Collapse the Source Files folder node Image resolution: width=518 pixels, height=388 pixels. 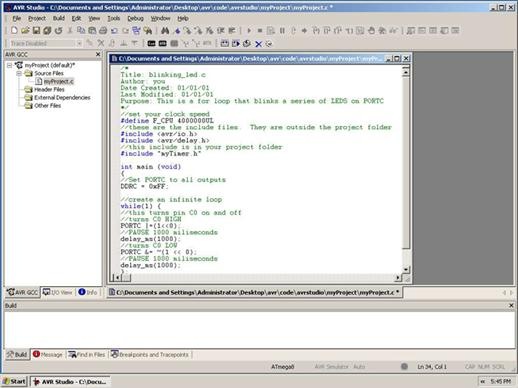[19, 73]
